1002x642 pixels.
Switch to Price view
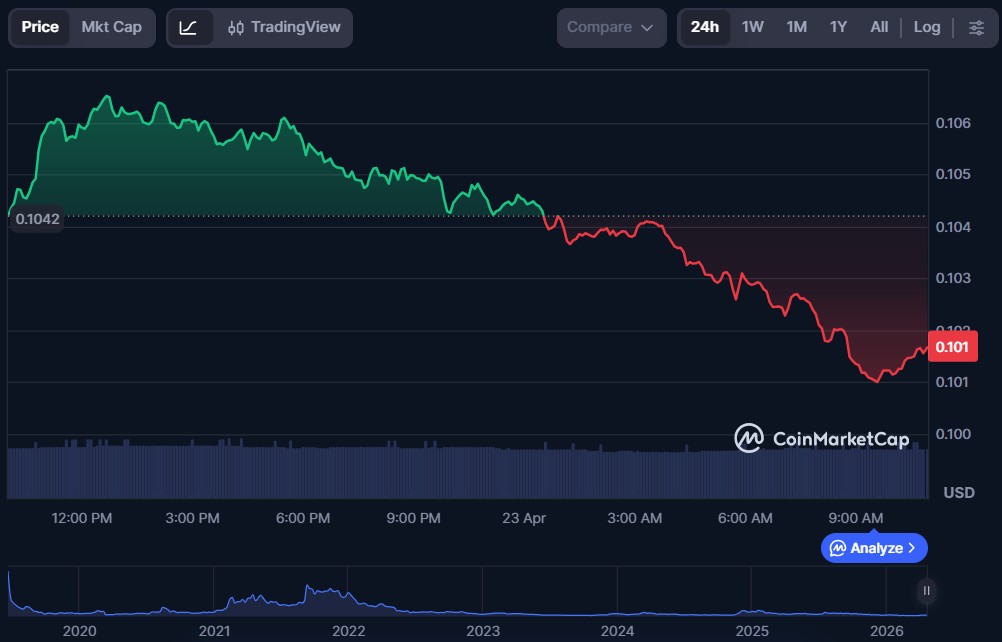pyautogui.click(x=40, y=27)
